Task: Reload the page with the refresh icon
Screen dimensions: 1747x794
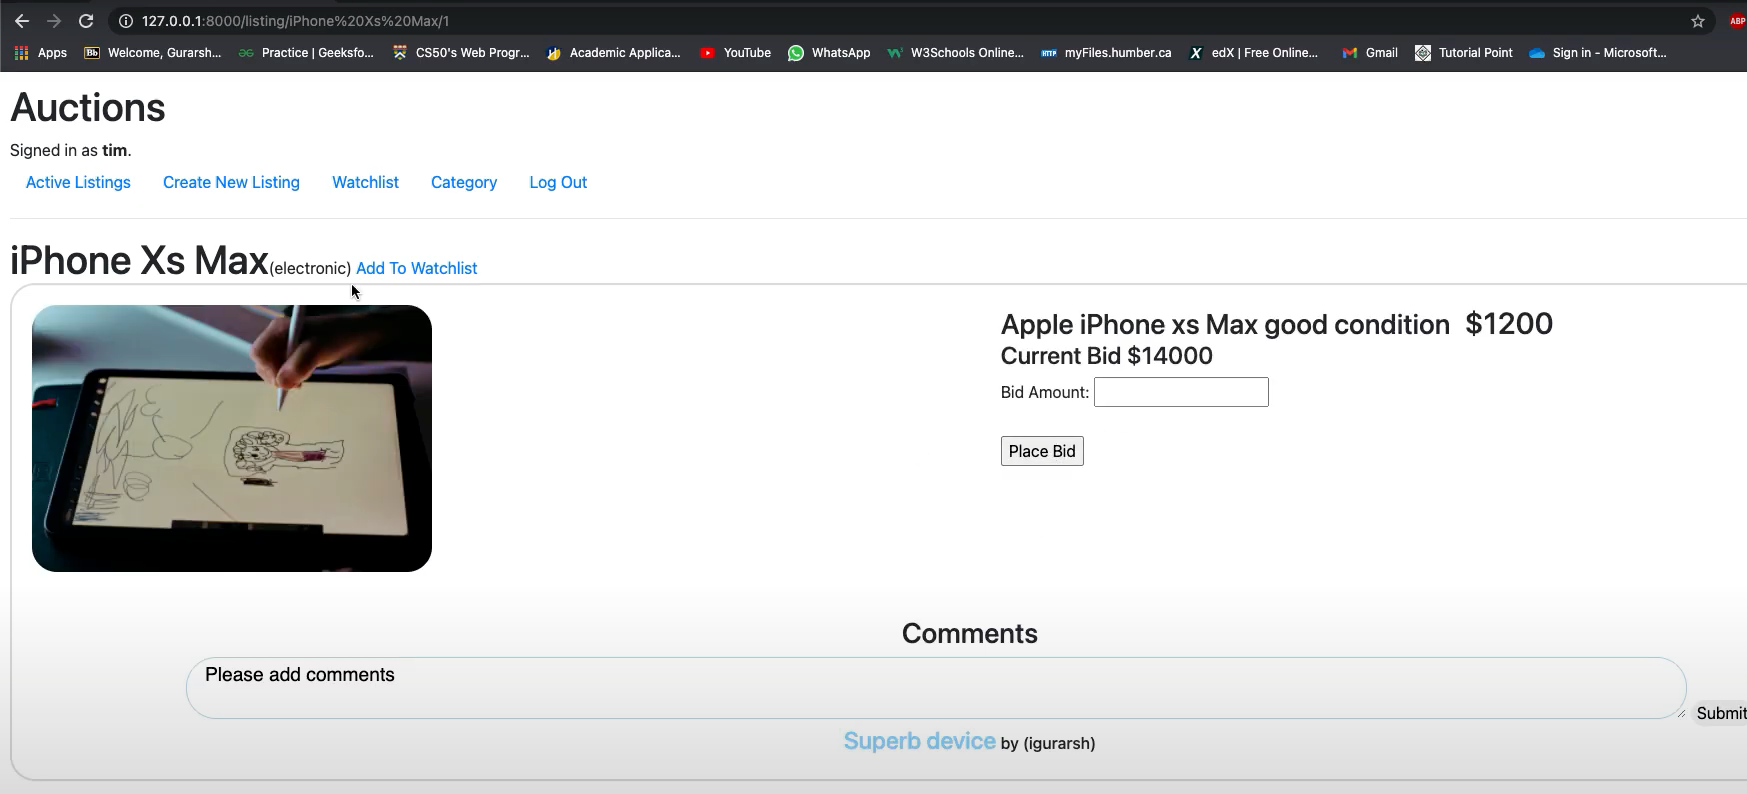Action: (86, 21)
